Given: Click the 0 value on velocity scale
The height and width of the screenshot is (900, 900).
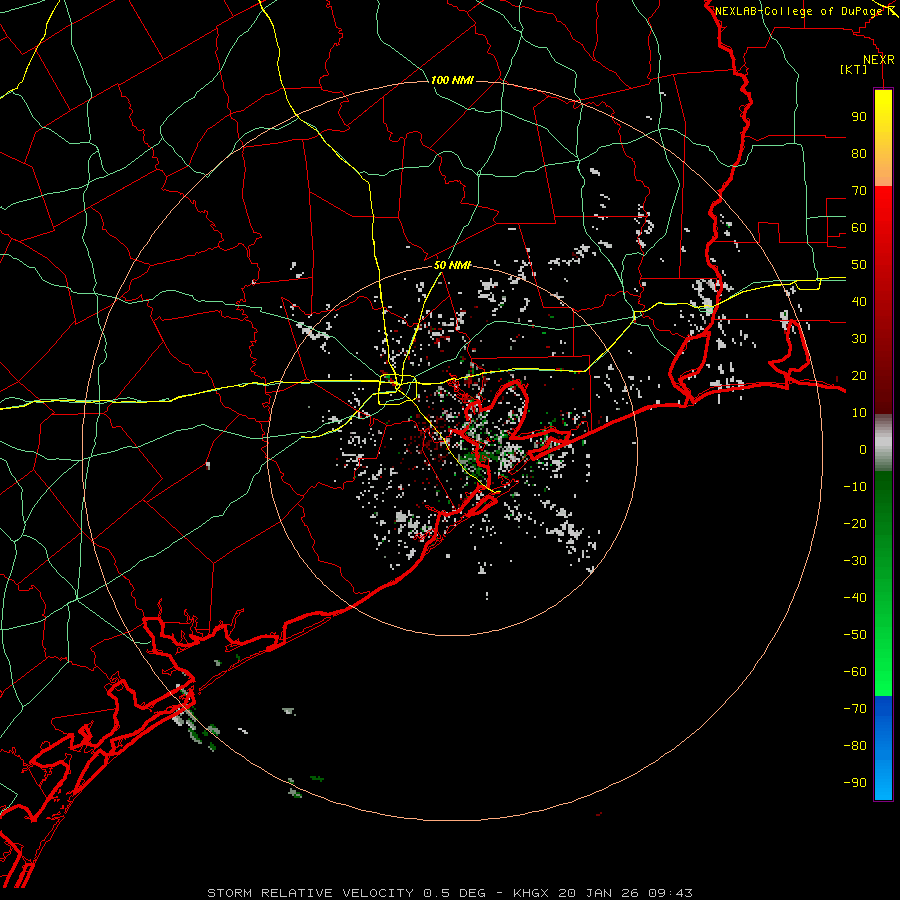Looking at the screenshot, I should (863, 449).
